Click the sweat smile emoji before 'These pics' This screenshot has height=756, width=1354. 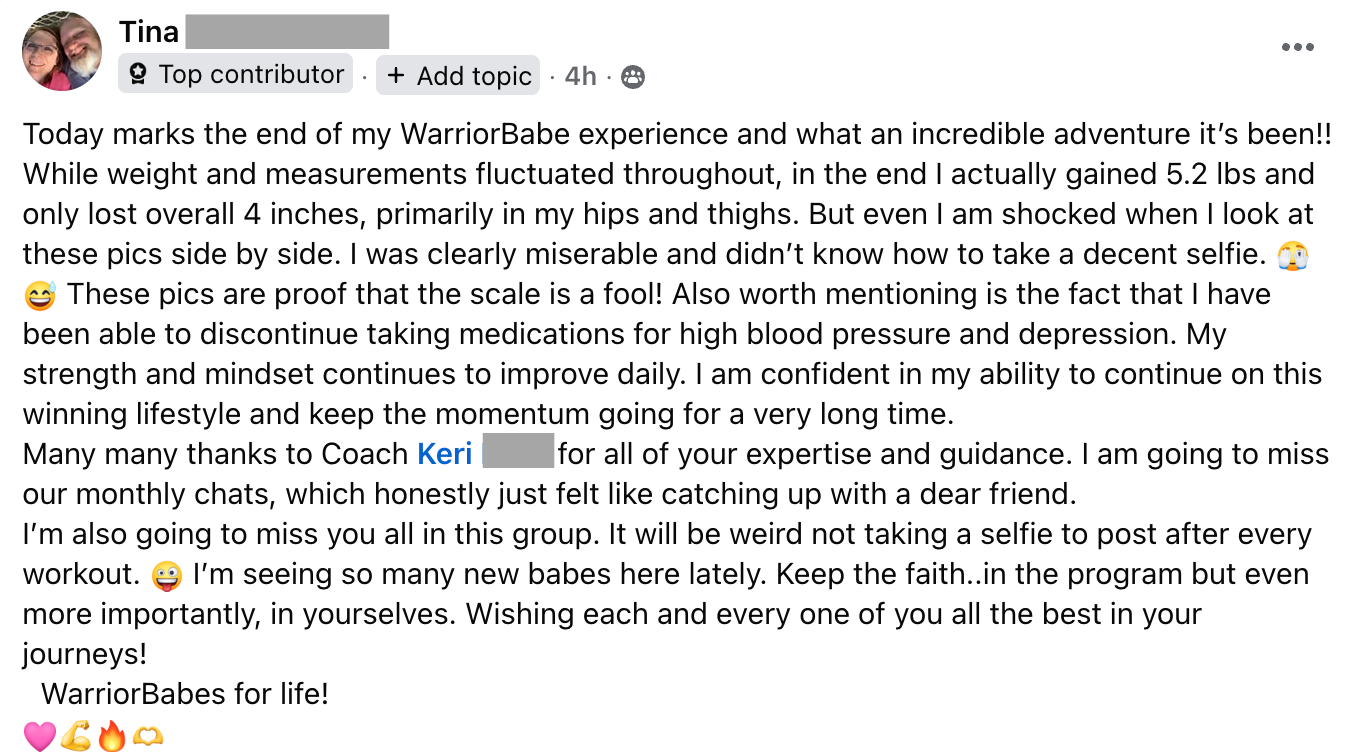coord(39,296)
